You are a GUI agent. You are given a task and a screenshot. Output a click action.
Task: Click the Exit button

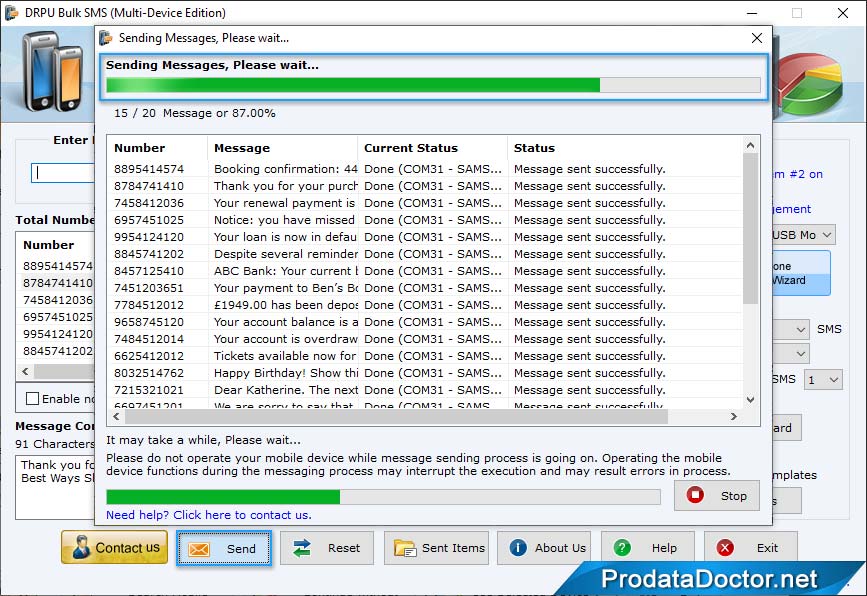[x=751, y=548]
